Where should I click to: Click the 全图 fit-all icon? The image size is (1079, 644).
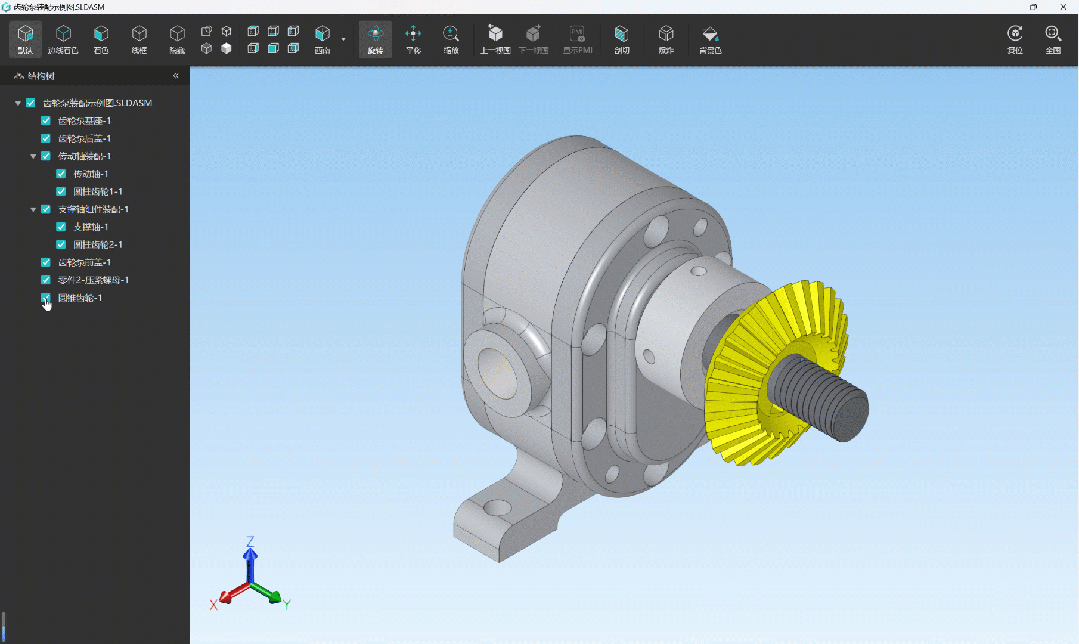click(1053, 38)
